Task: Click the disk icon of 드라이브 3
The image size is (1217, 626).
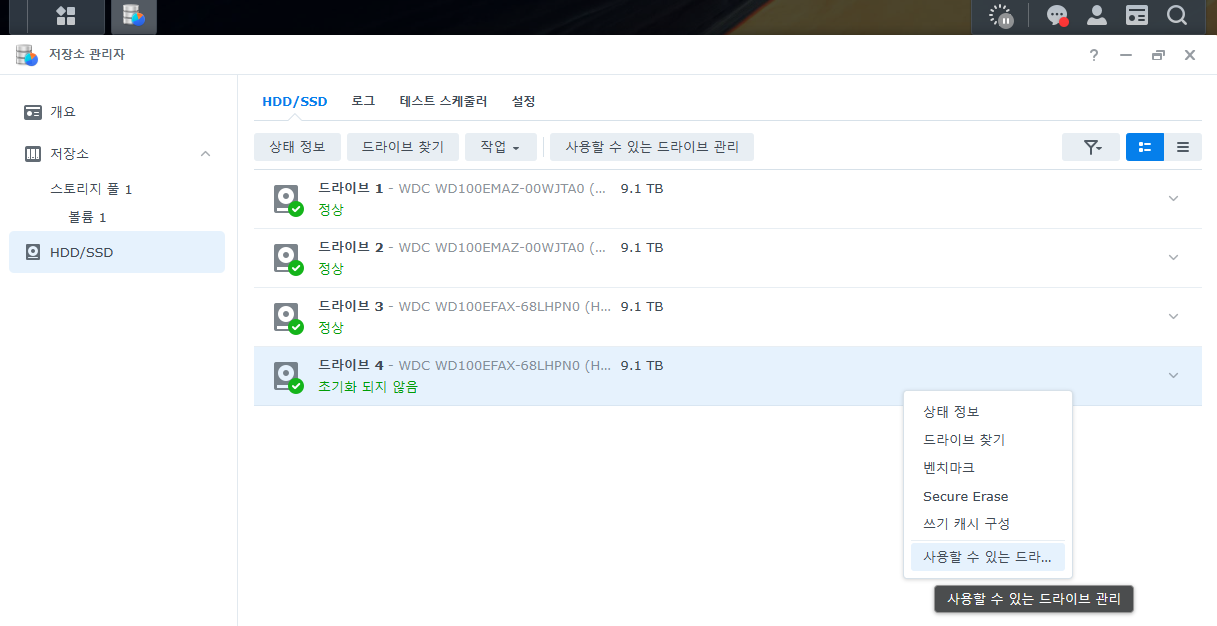Action: [288, 317]
